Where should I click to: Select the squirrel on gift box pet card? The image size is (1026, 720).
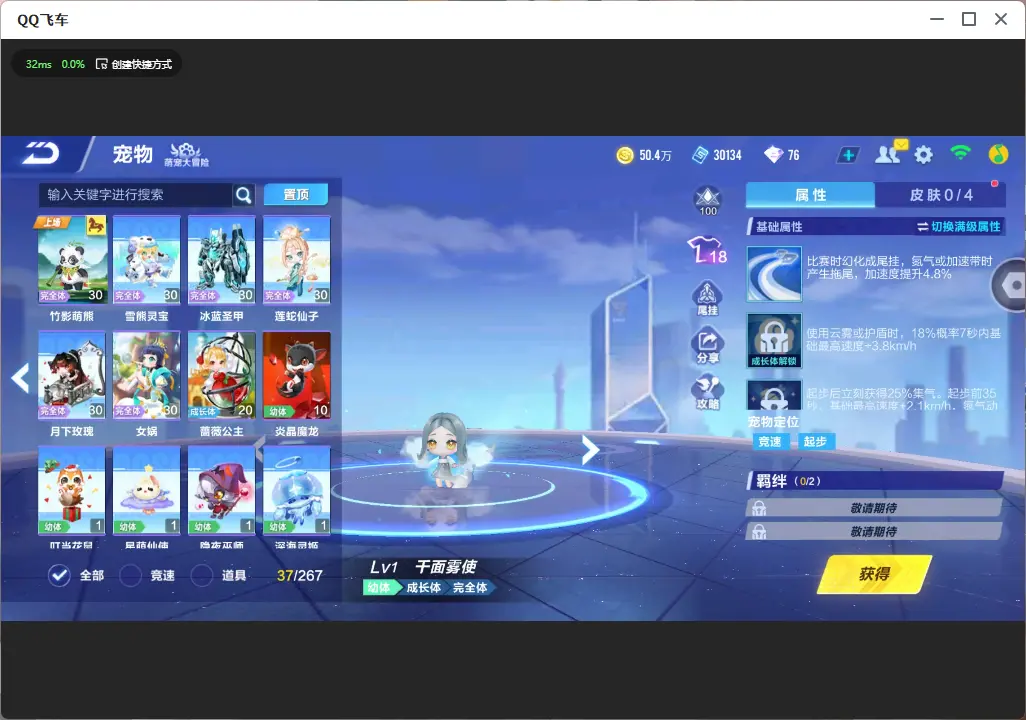click(x=72, y=491)
